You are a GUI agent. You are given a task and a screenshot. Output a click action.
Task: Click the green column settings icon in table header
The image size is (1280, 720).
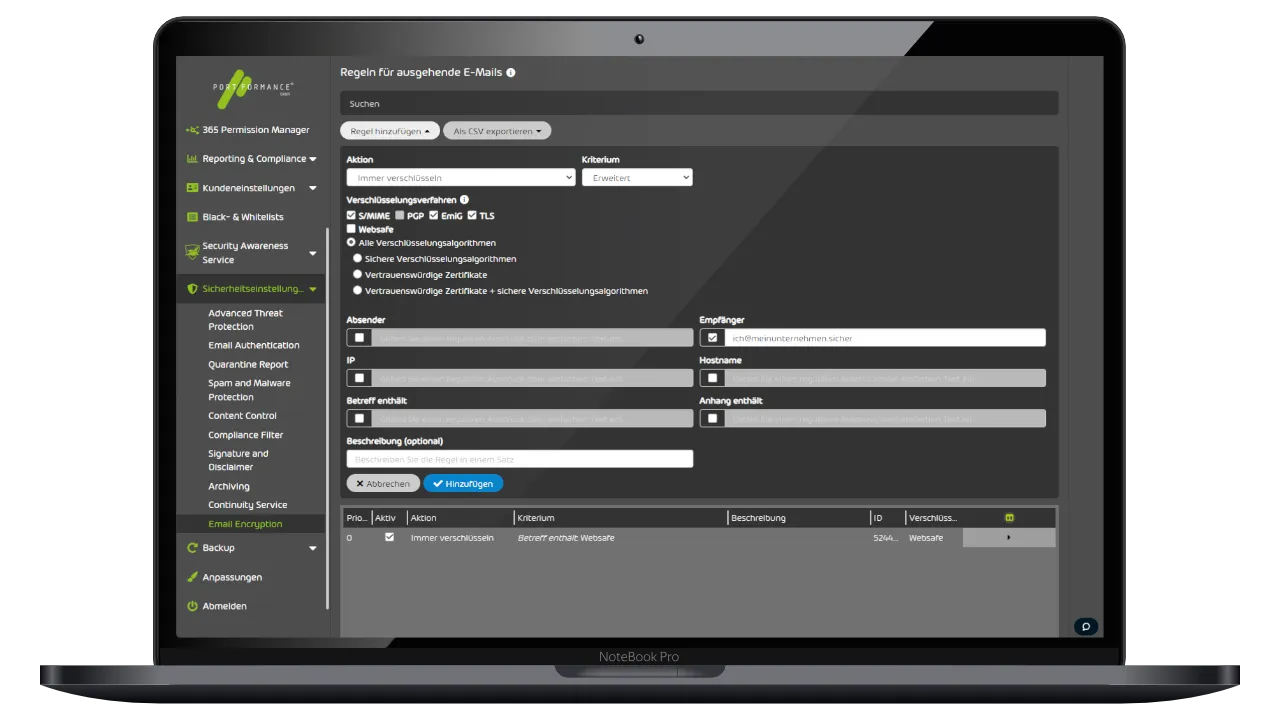1009,518
